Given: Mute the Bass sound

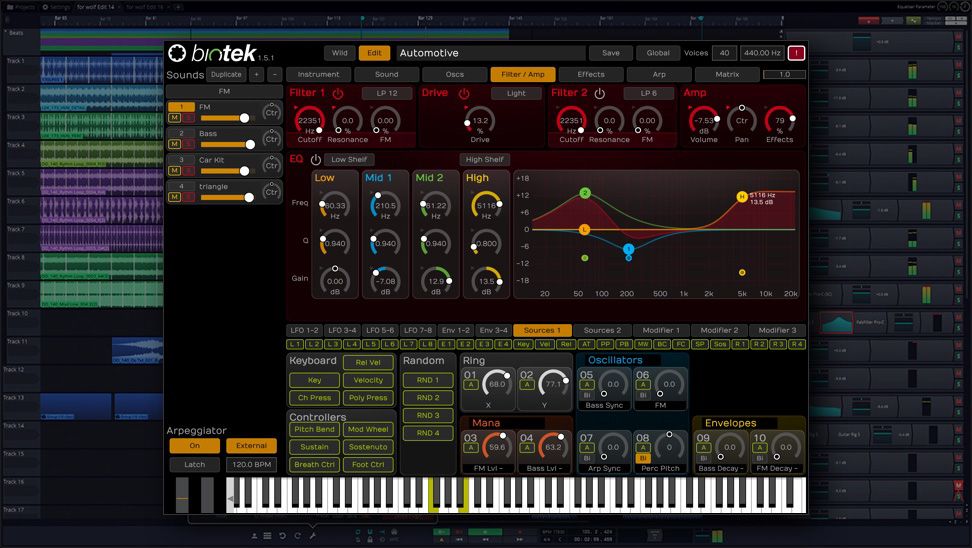Looking at the screenshot, I should pos(175,144).
